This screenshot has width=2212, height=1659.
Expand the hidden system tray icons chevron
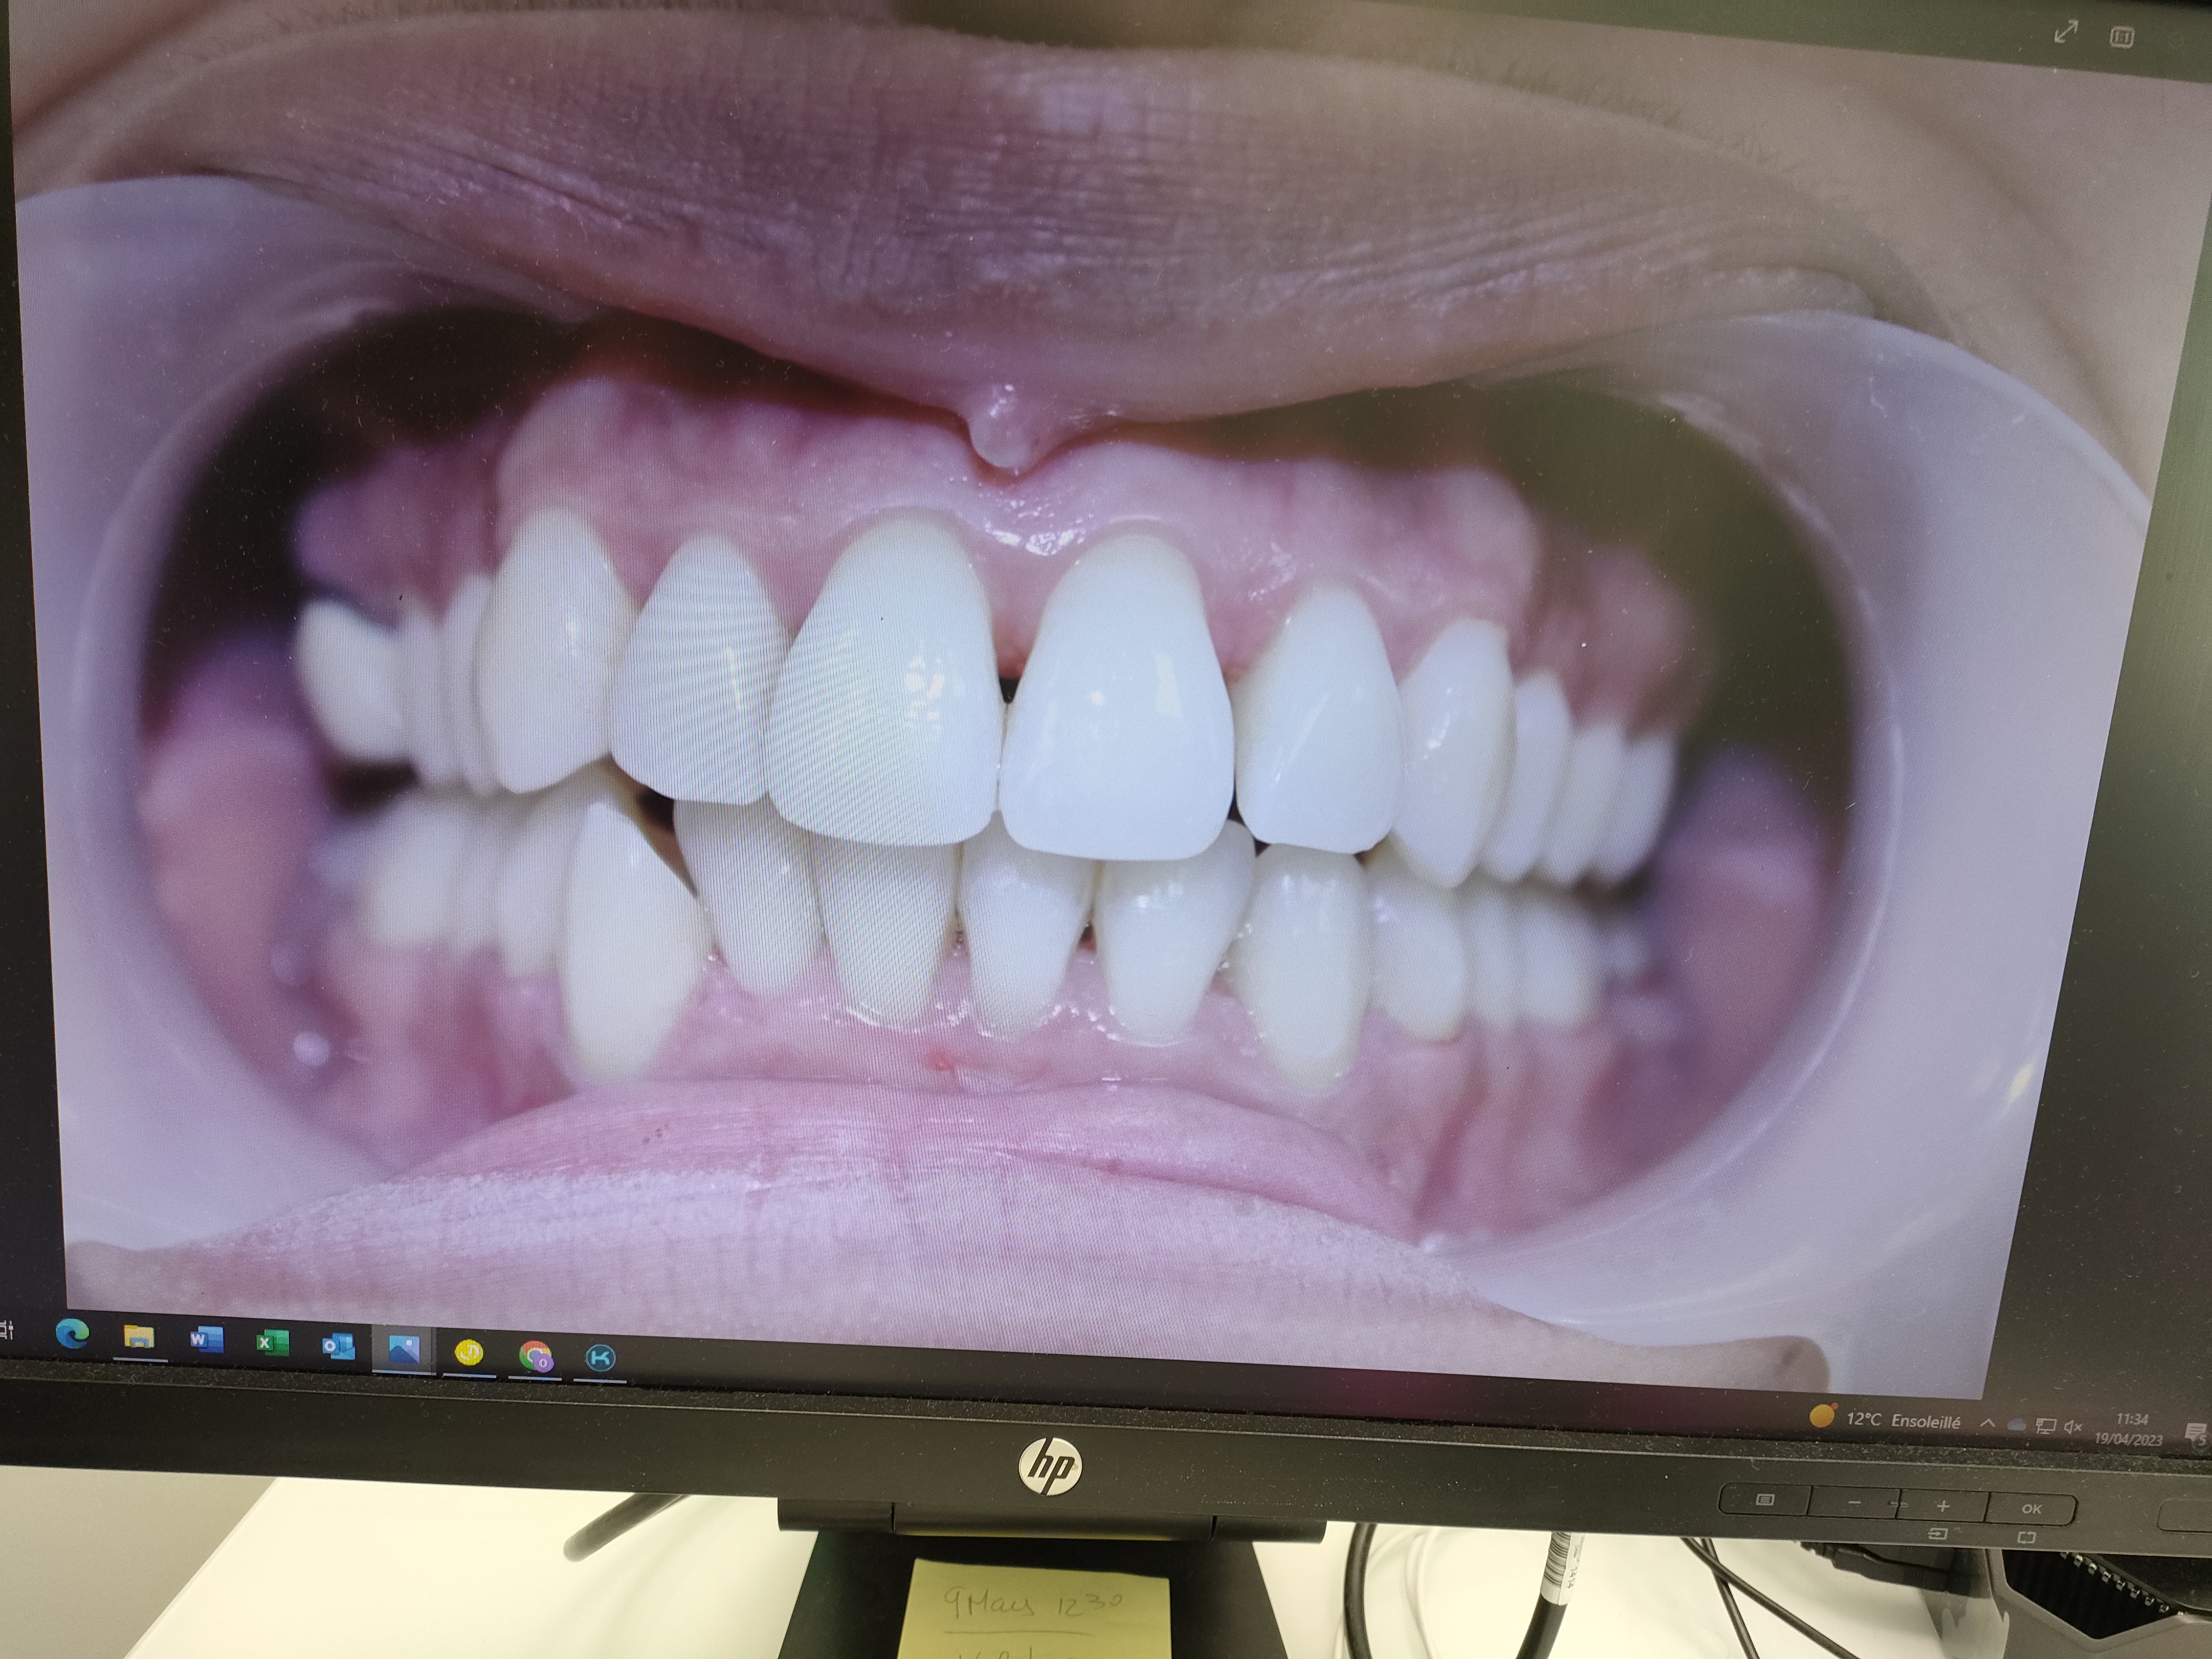coord(1988,1423)
